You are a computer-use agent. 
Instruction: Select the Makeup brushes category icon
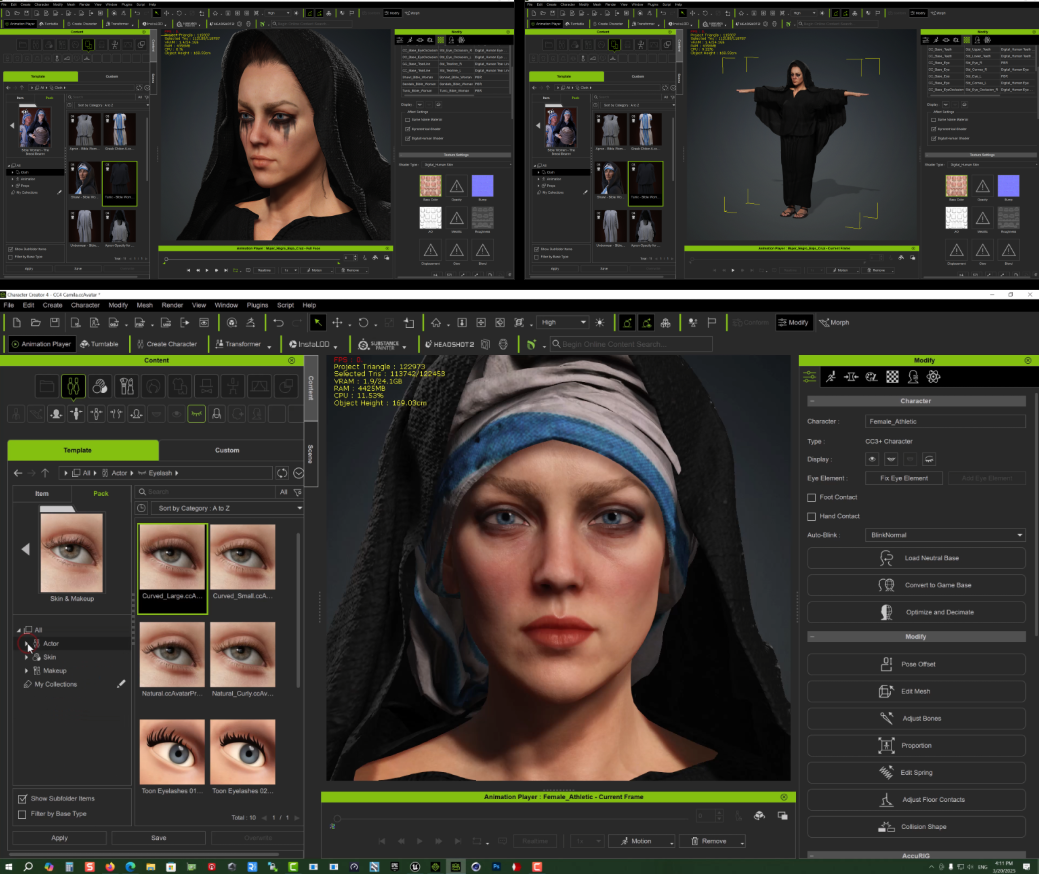126,386
